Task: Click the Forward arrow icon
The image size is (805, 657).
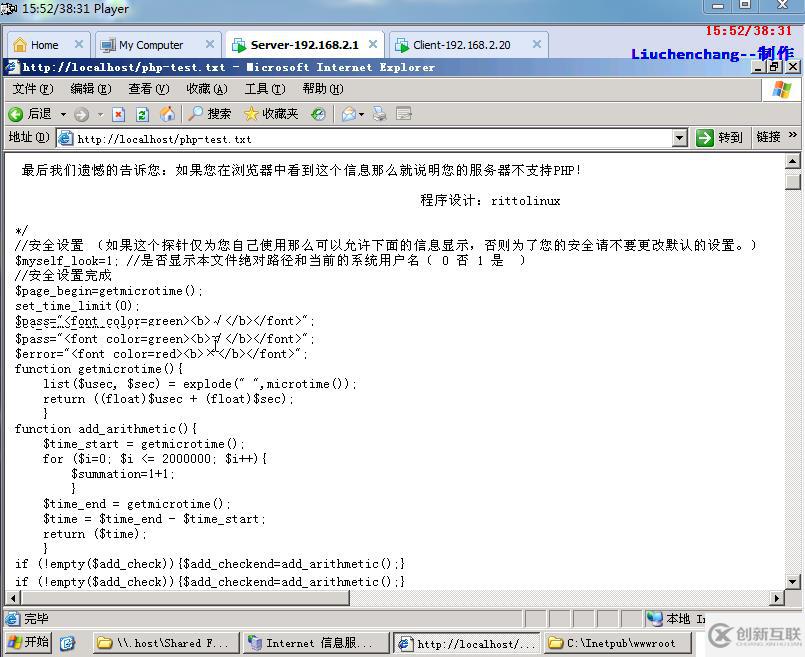Action: pos(81,114)
